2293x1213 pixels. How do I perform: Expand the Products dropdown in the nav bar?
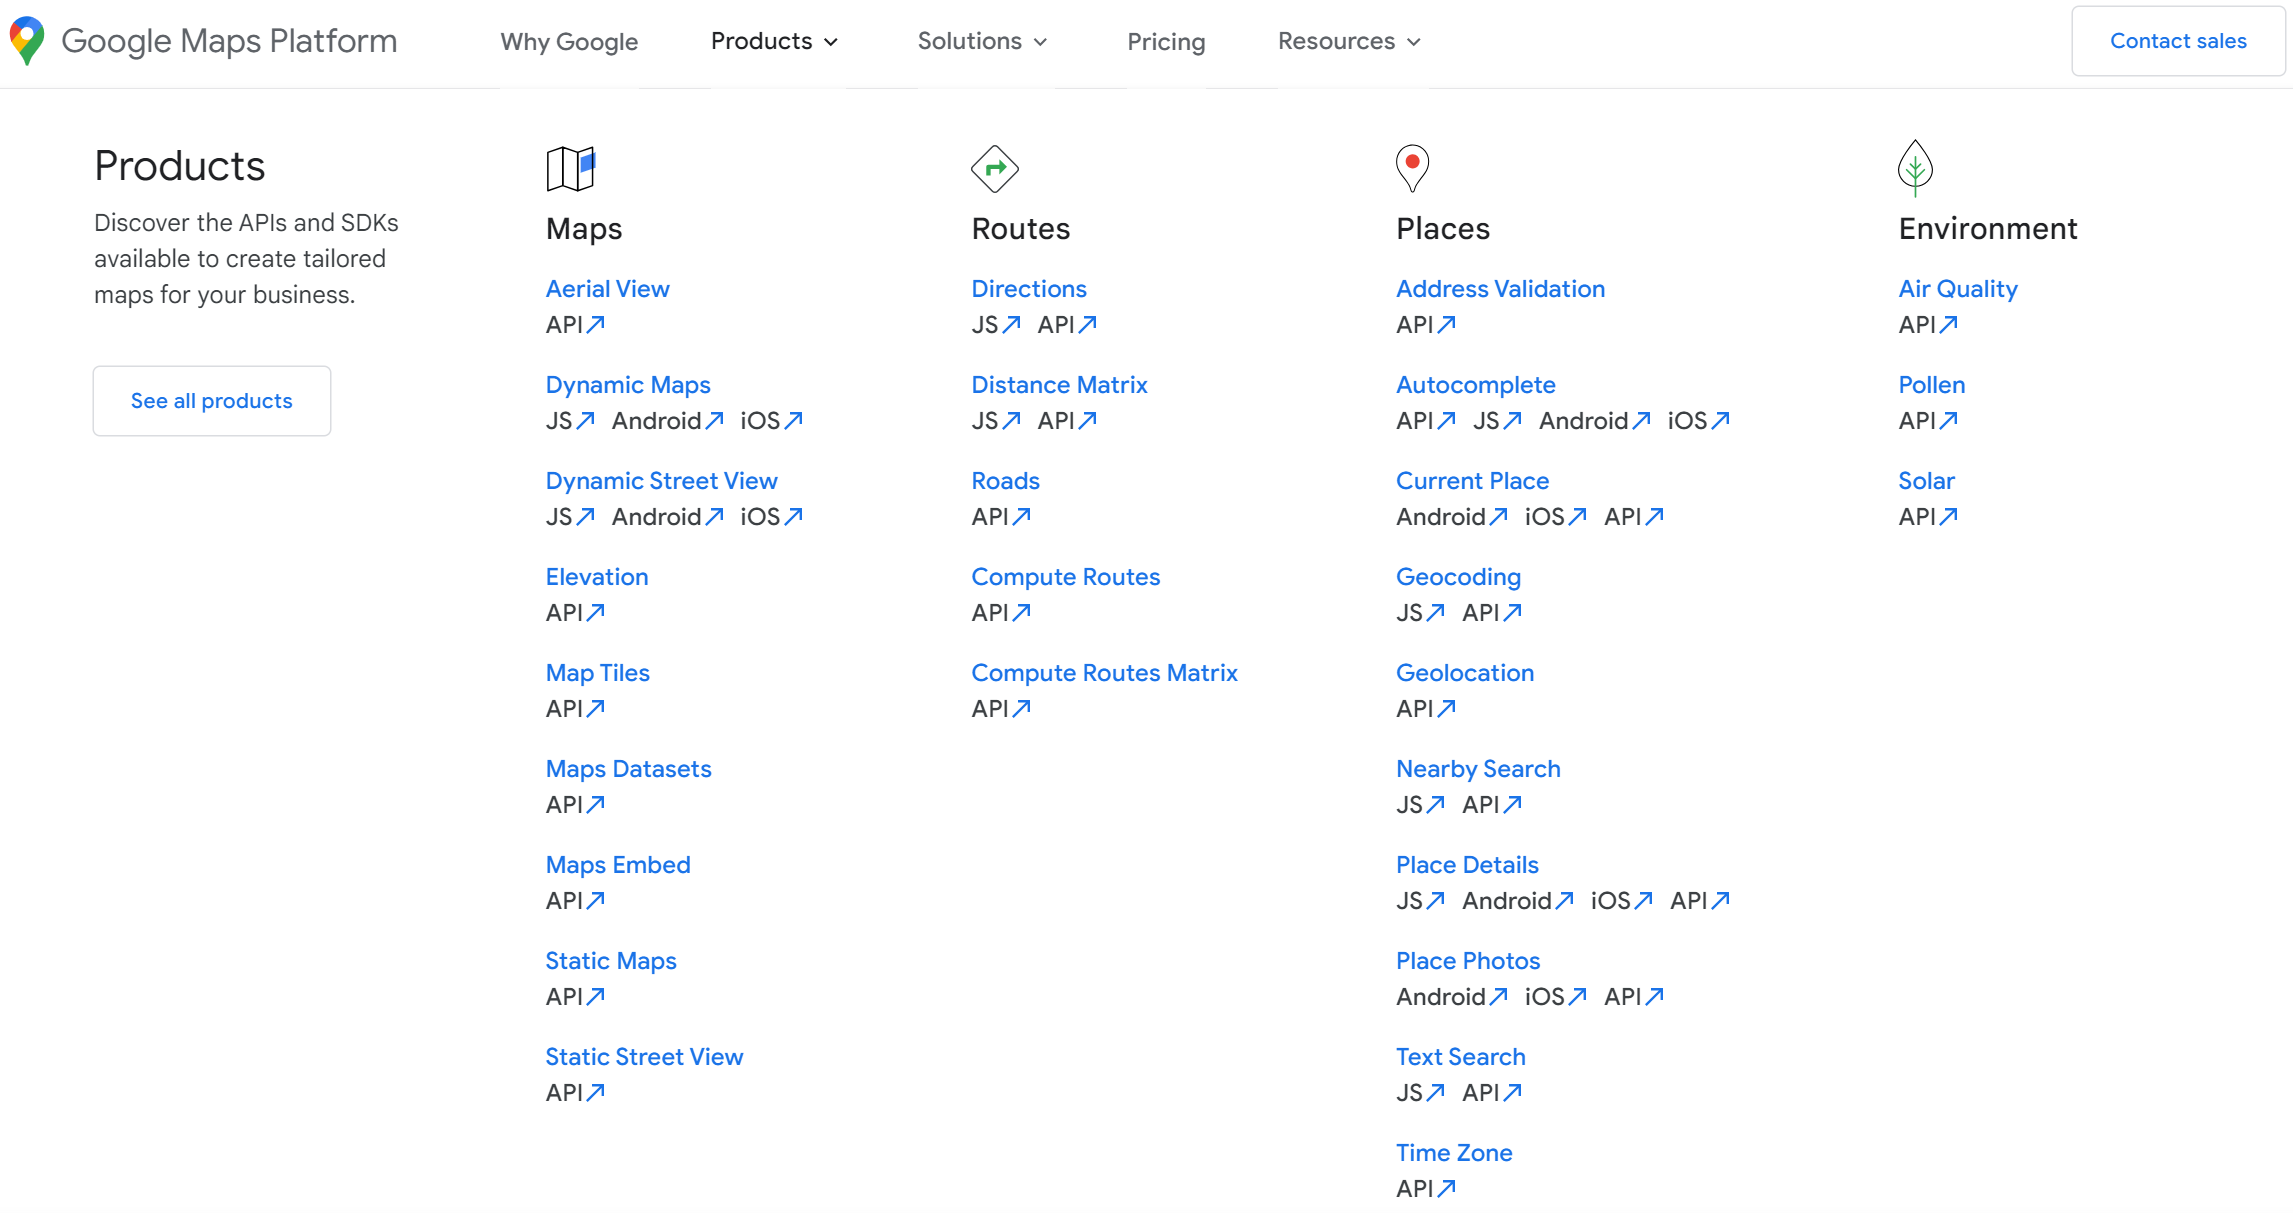coord(774,41)
